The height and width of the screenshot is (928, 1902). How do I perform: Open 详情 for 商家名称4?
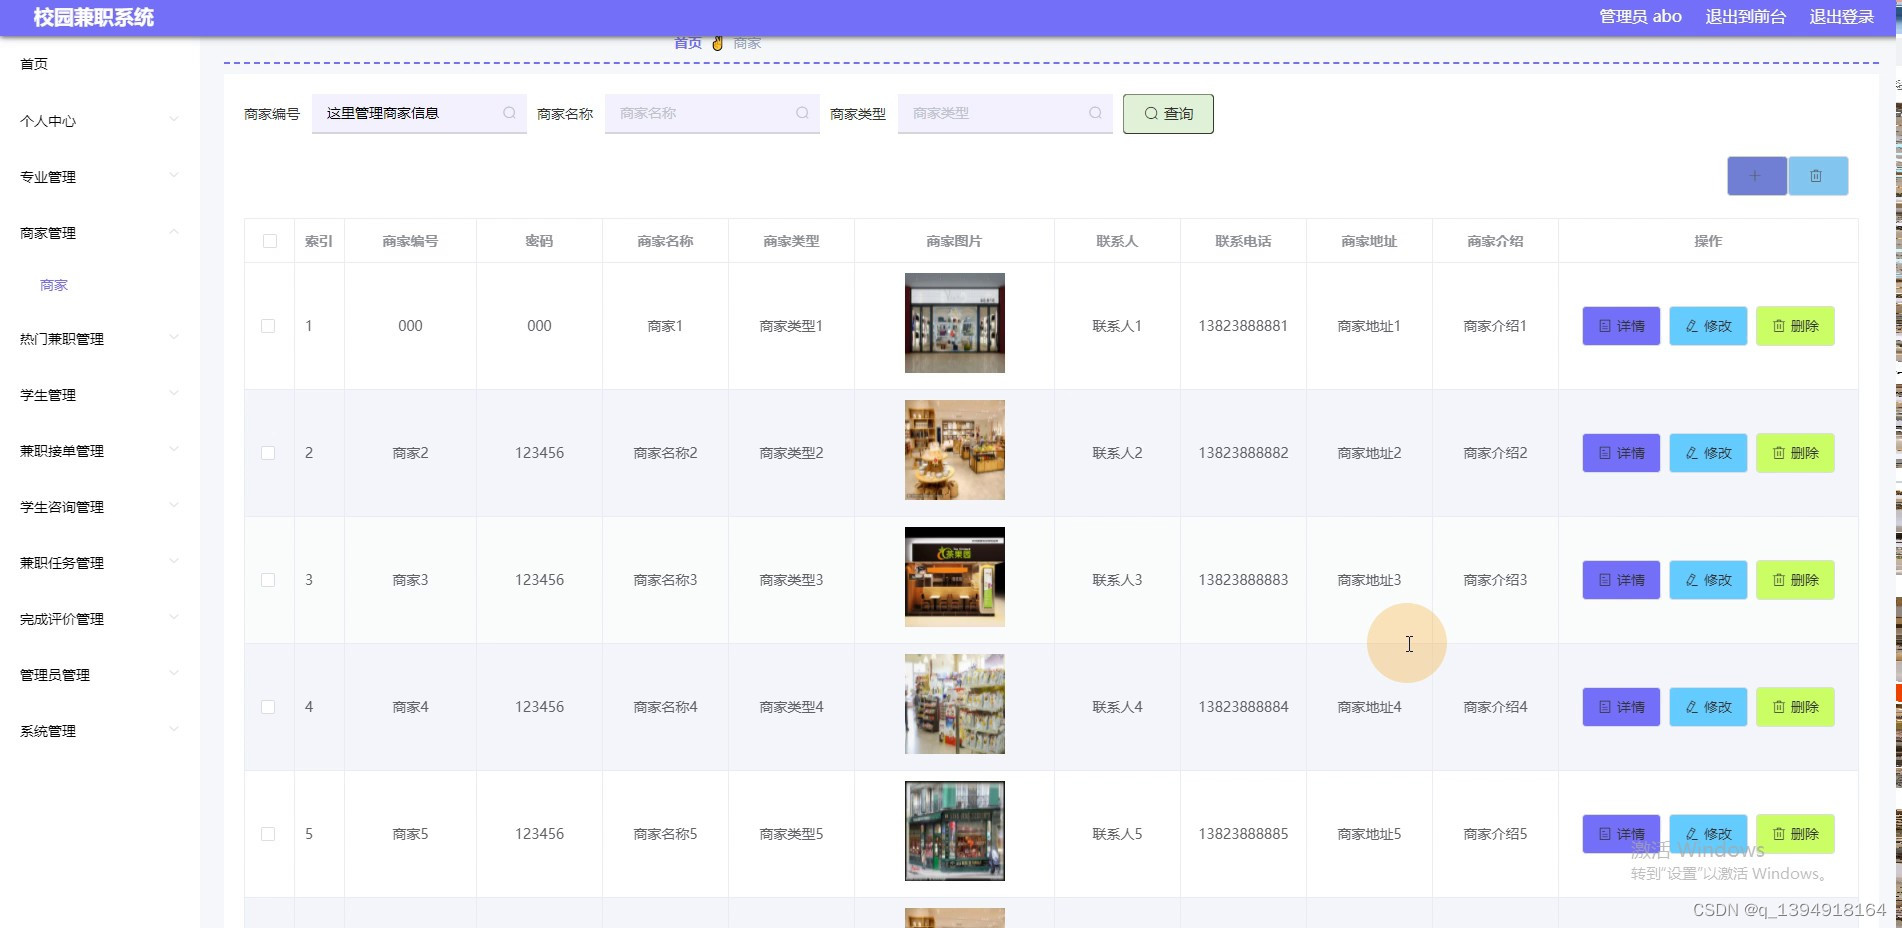(1621, 707)
